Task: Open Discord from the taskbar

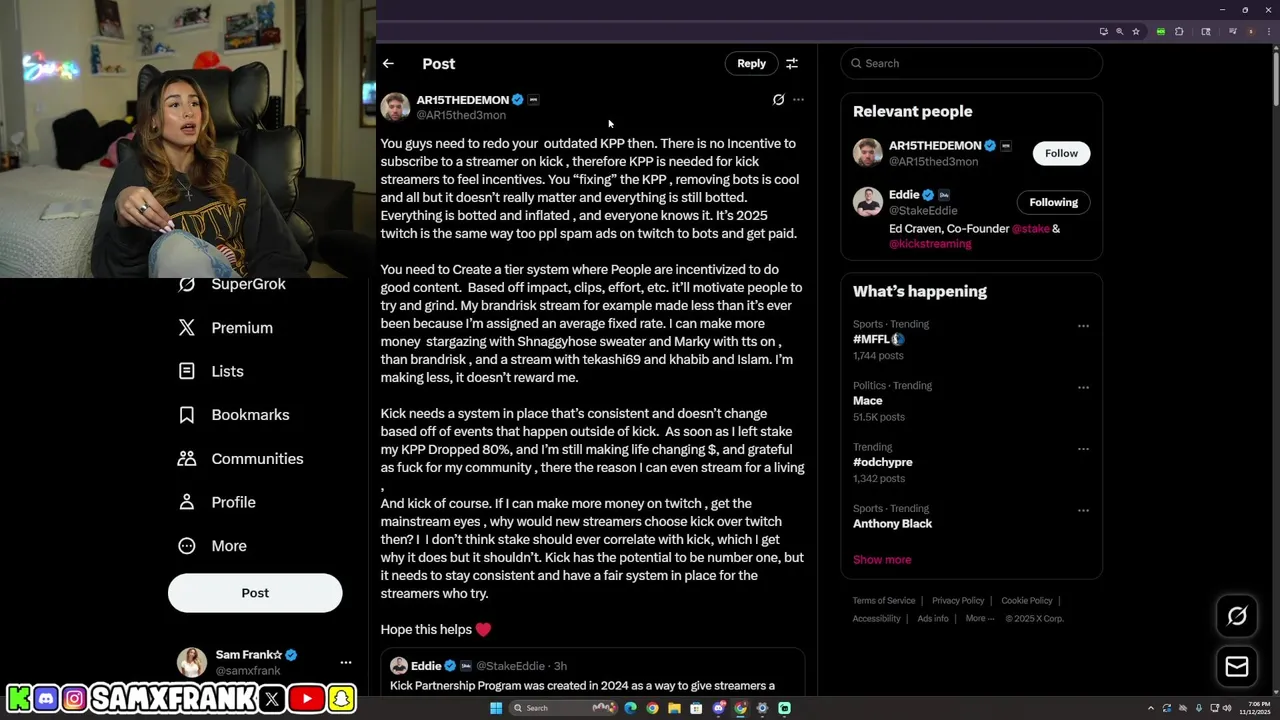Action: [718, 708]
